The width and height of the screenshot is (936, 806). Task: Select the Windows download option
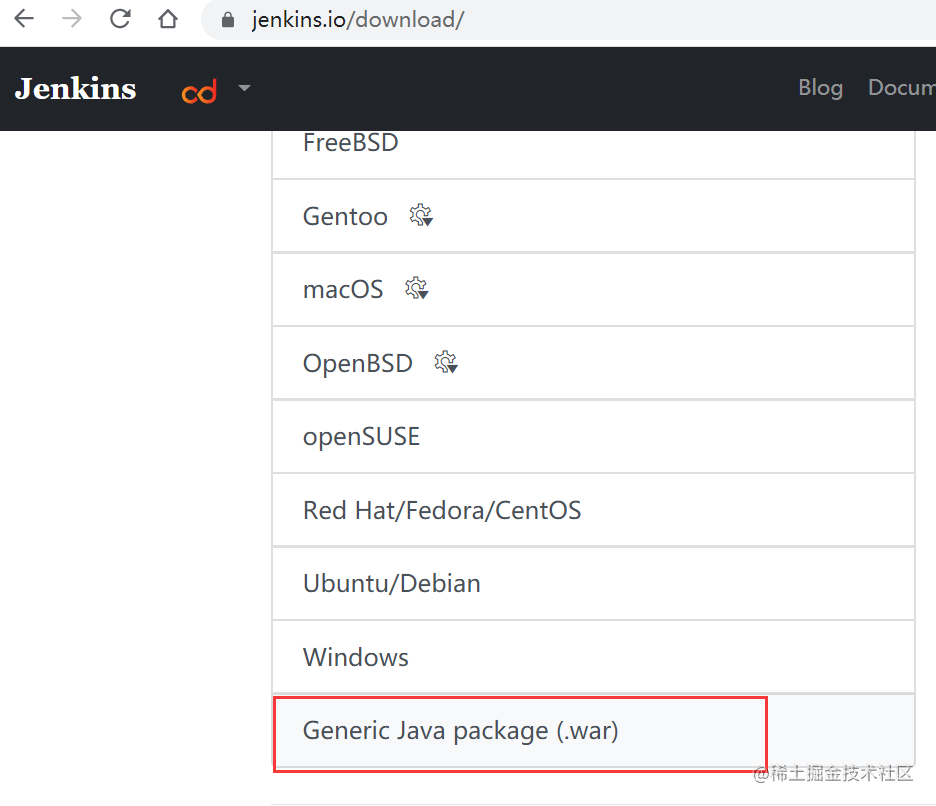pyautogui.click(x=355, y=658)
